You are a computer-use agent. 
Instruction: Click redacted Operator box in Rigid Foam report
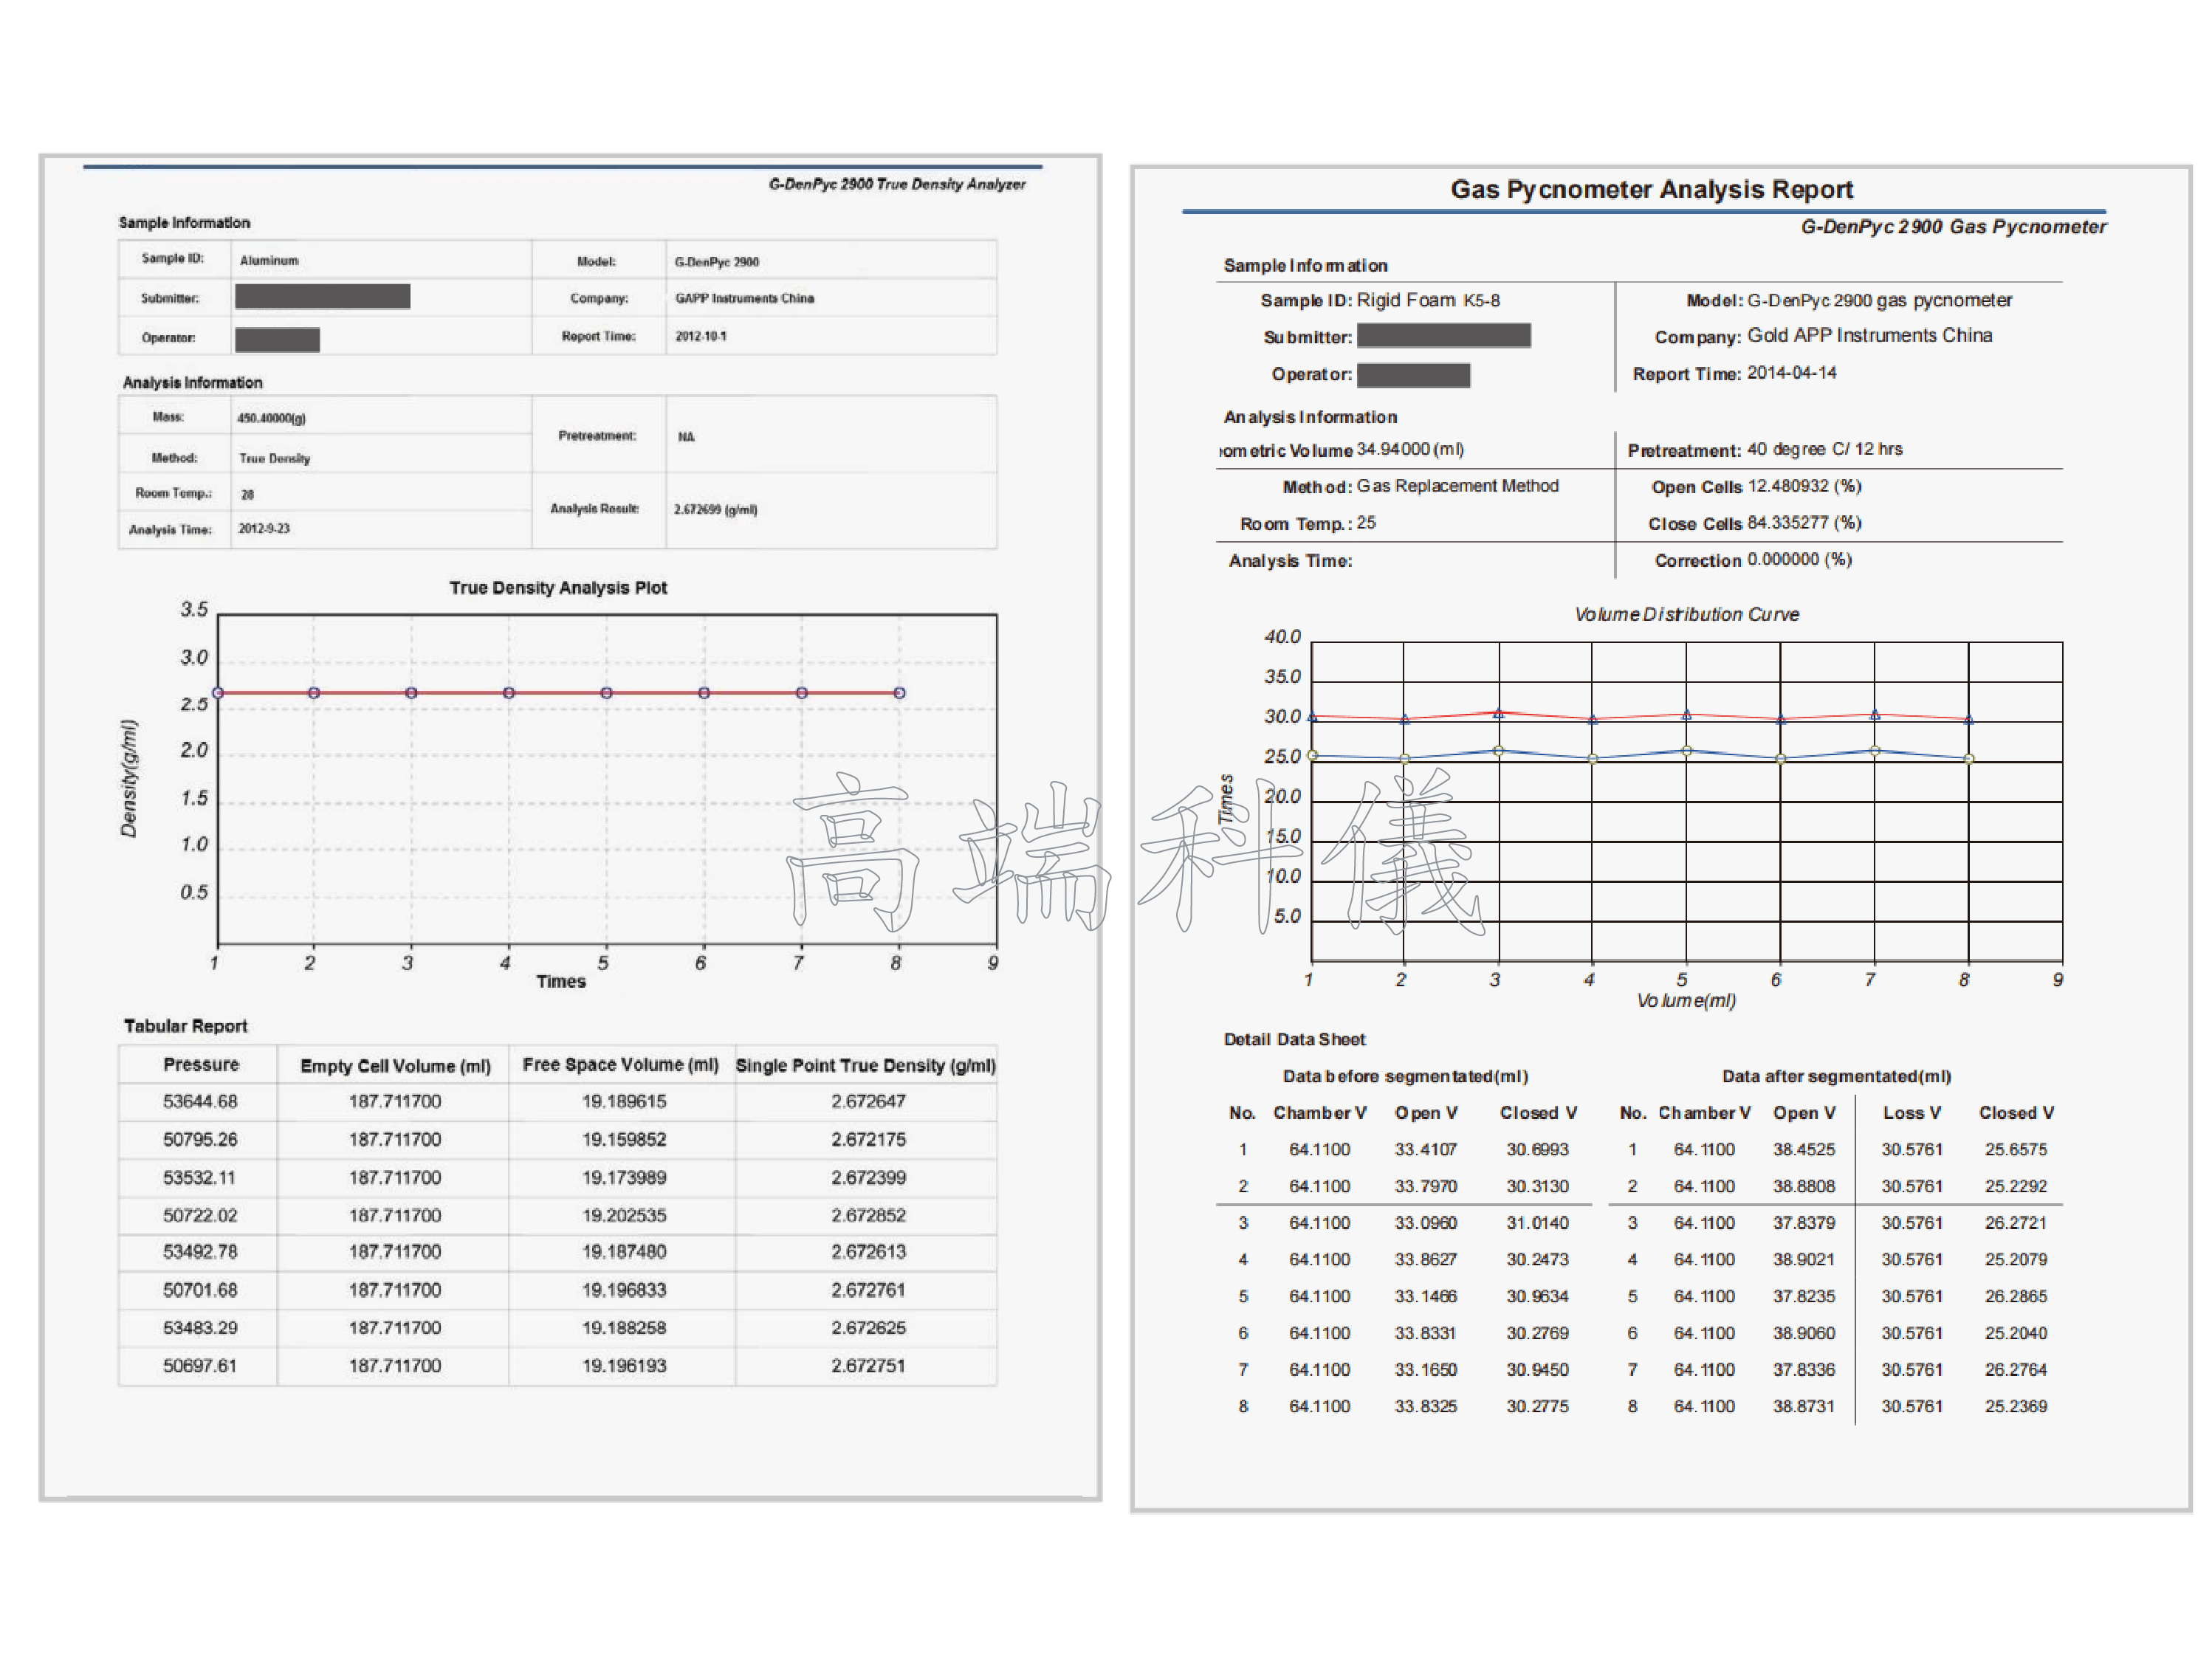(1413, 376)
